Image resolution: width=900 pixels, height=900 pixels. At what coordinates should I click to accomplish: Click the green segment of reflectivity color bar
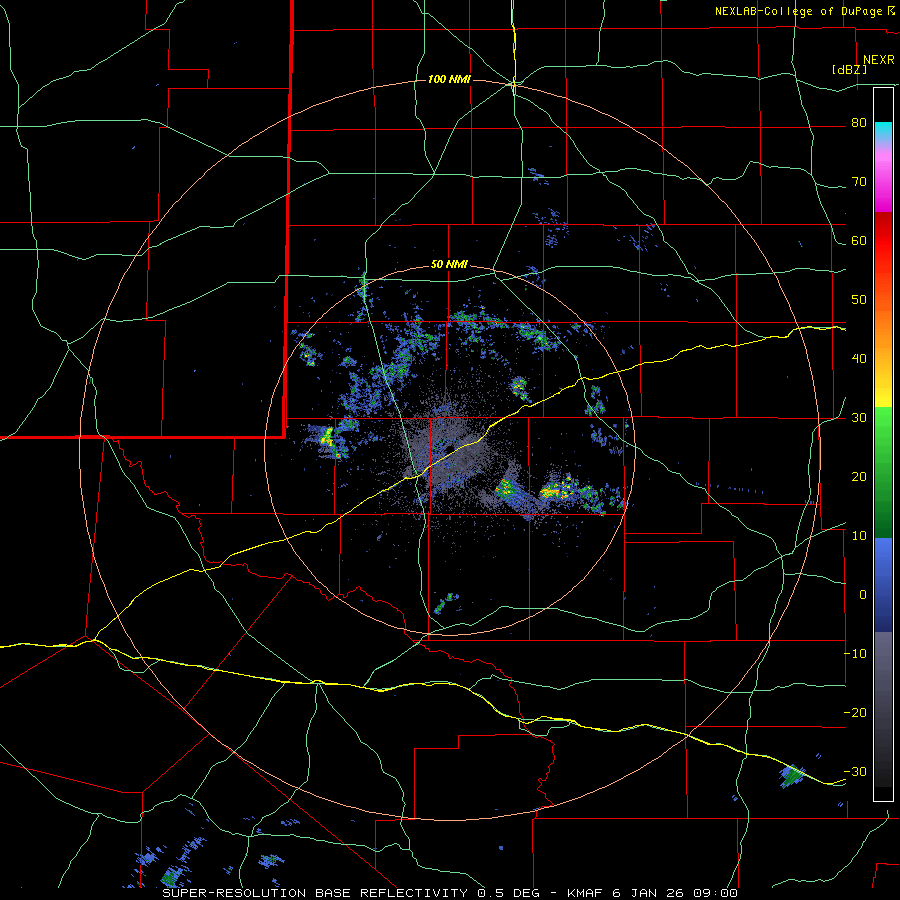(883, 472)
